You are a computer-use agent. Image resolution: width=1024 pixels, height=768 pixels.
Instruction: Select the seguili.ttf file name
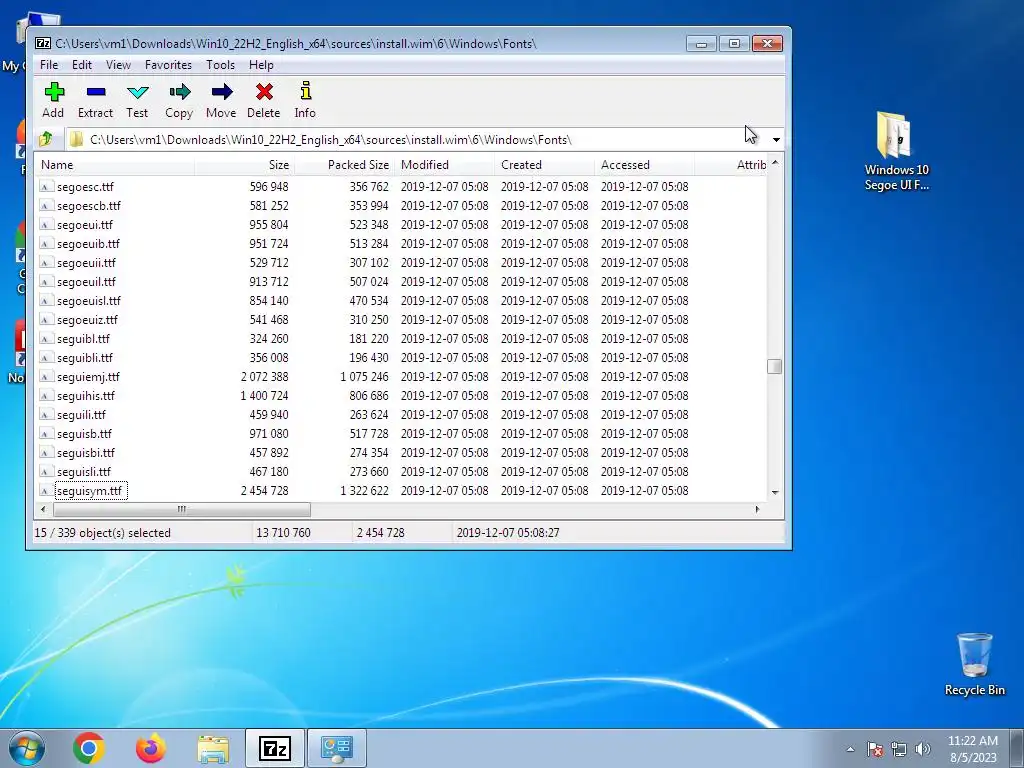82,415
